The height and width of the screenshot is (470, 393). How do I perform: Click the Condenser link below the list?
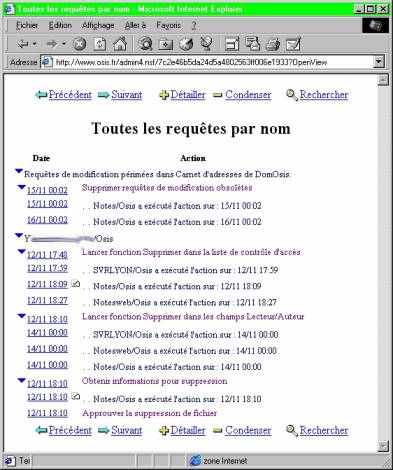248,430
